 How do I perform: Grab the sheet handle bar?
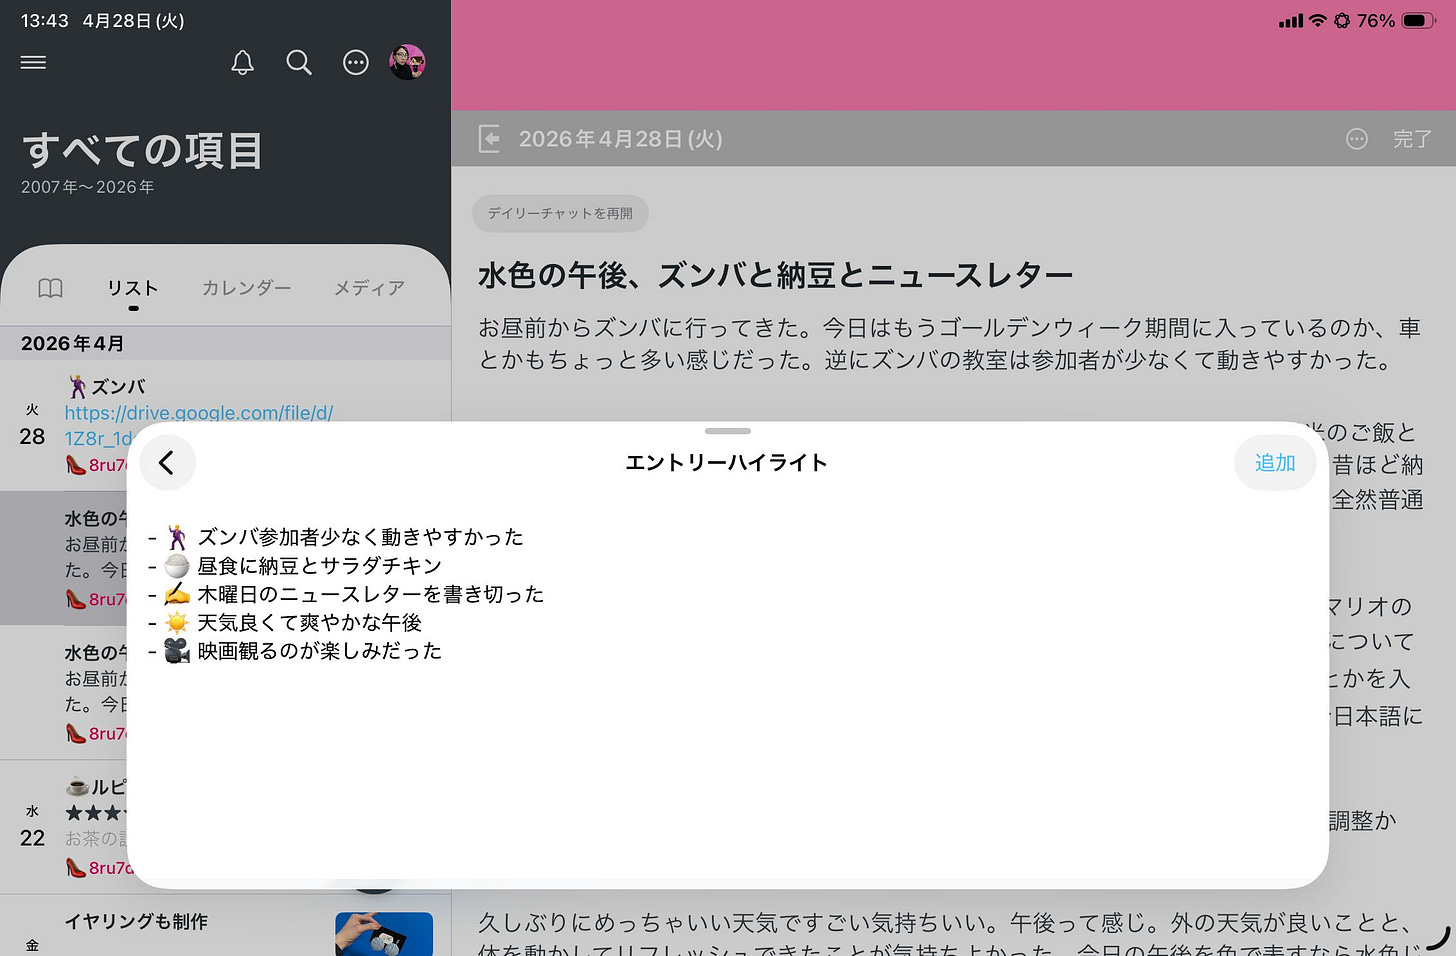click(x=728, y=431)
